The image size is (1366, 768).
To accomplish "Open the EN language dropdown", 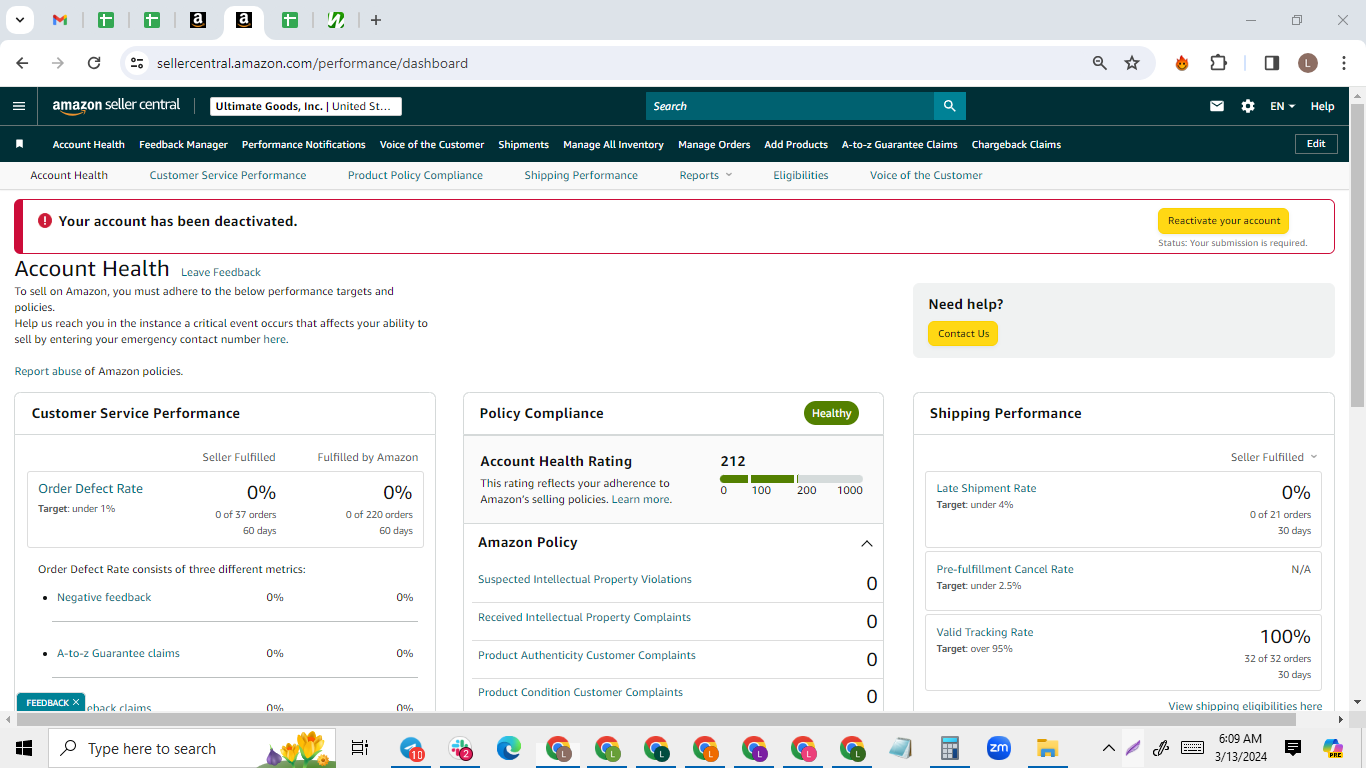I will click(1282, 106).
